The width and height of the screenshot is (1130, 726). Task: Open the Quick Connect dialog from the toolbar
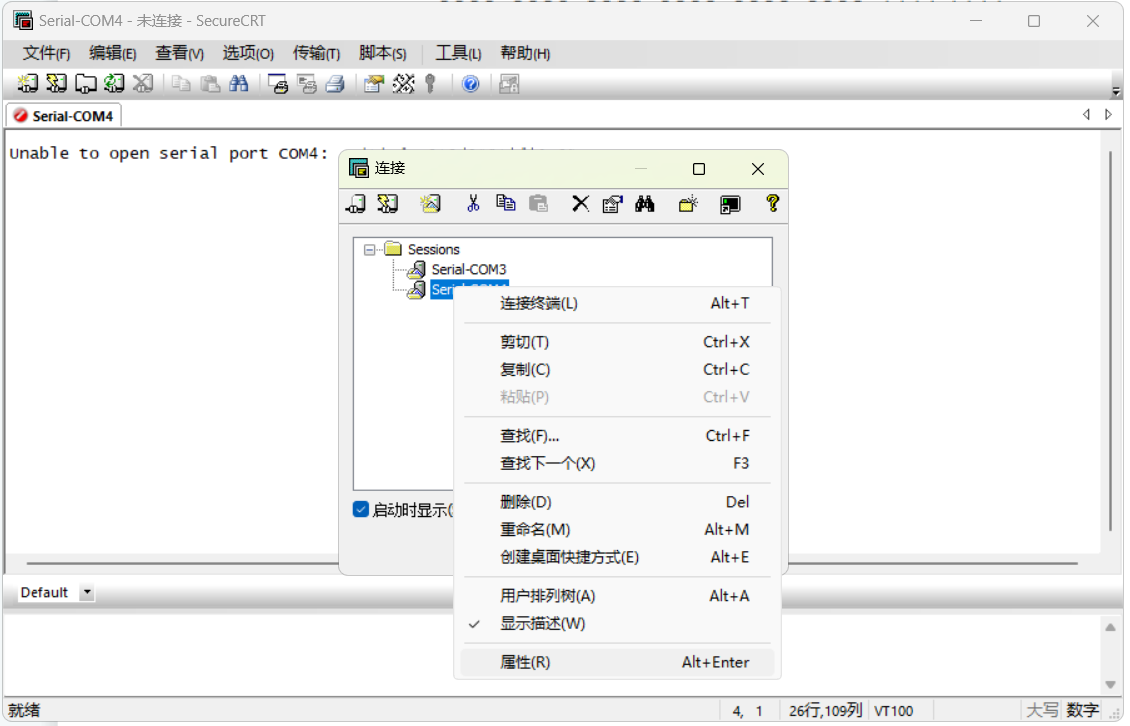(56, 83)
